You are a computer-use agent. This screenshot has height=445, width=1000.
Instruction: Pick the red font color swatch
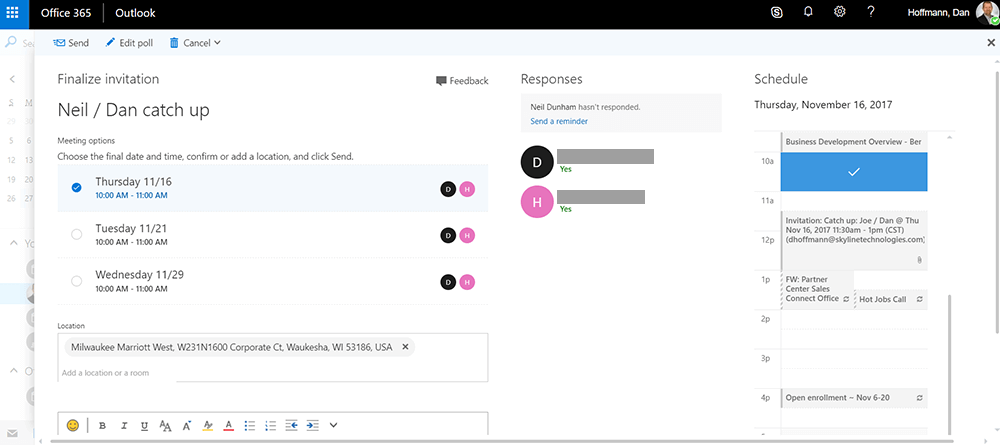point(228,425)
